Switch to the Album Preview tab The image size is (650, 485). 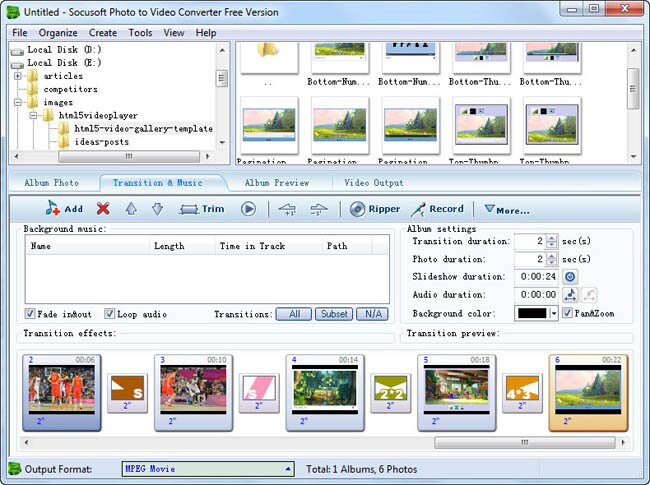point(277,183)
